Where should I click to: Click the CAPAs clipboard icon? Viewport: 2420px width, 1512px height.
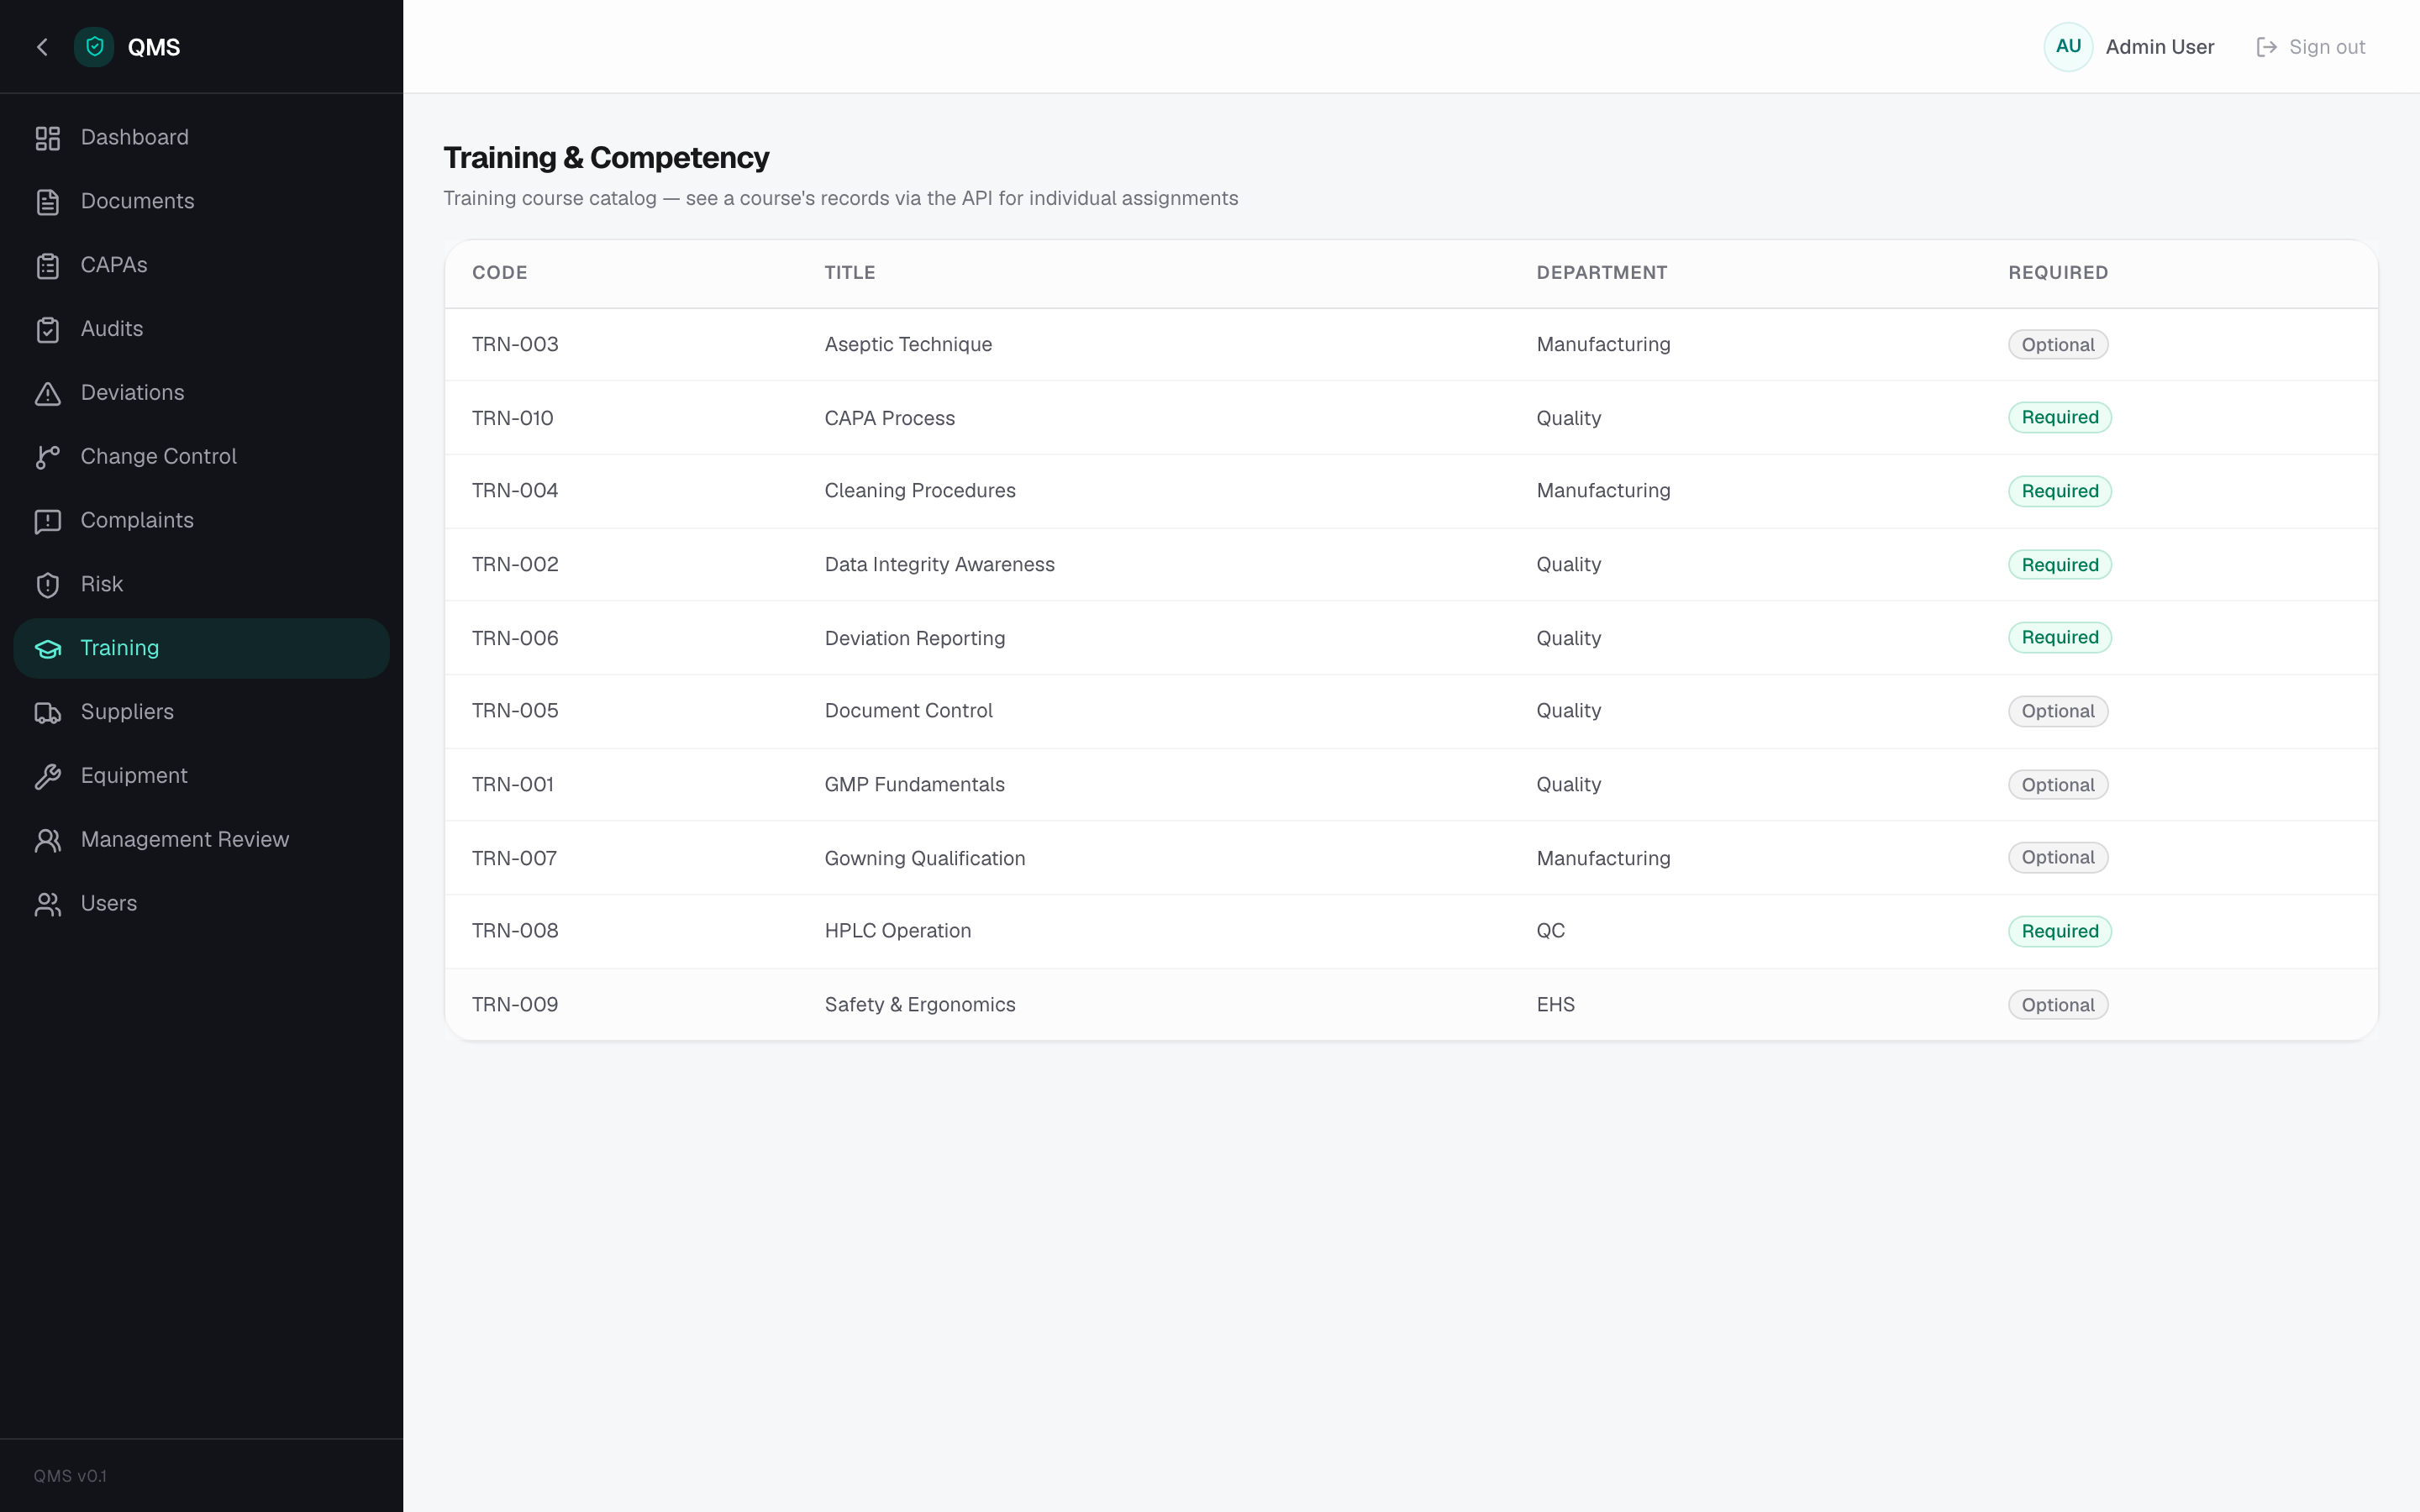point(48,266)
